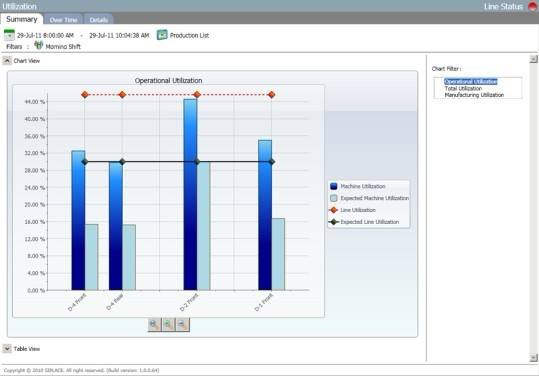The image size is (539, 376).
Task: Click the orange line marker above D-1 Front
Action: tap(271, 95)
